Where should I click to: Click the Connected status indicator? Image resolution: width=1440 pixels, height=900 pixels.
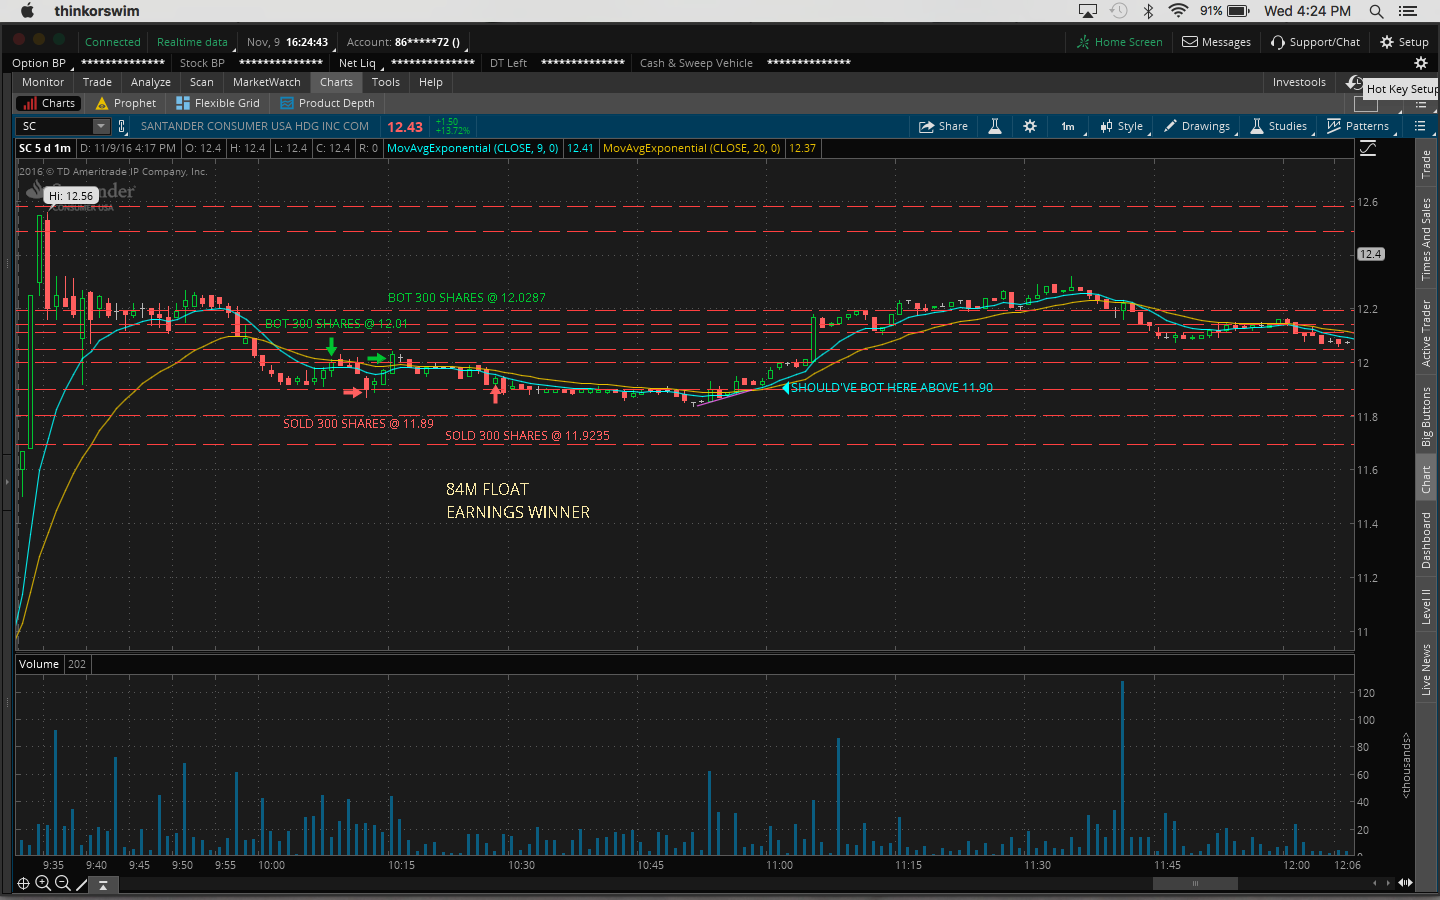coord(113,42)
